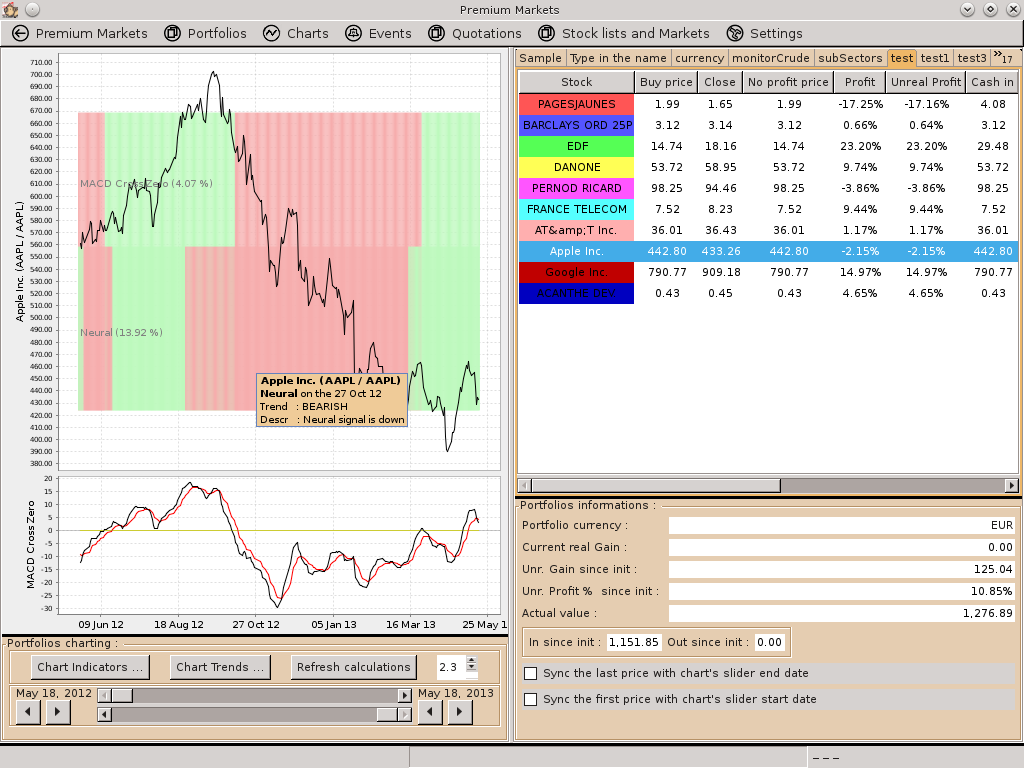The width and height of the screenshot is (1024, 768).
Task: Sort by Profit column header
Action: click(859, 82)
